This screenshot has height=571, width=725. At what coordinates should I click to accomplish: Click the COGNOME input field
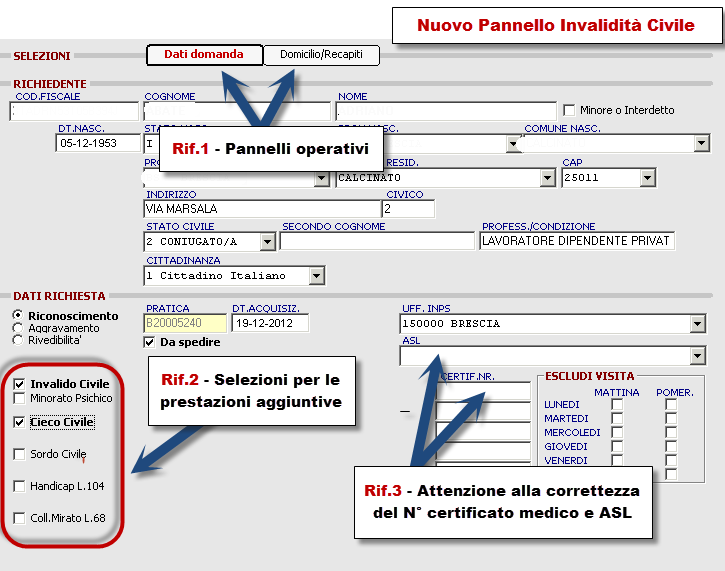237,111
